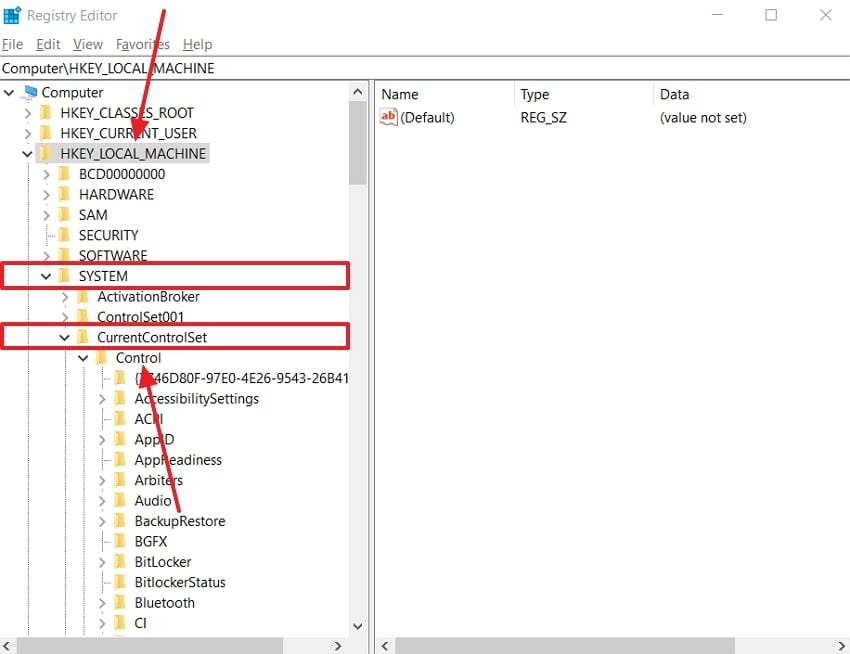Screen dimensions: 850x654
Task: Select the BitLocker subkey folder icon
Action: 118,561
